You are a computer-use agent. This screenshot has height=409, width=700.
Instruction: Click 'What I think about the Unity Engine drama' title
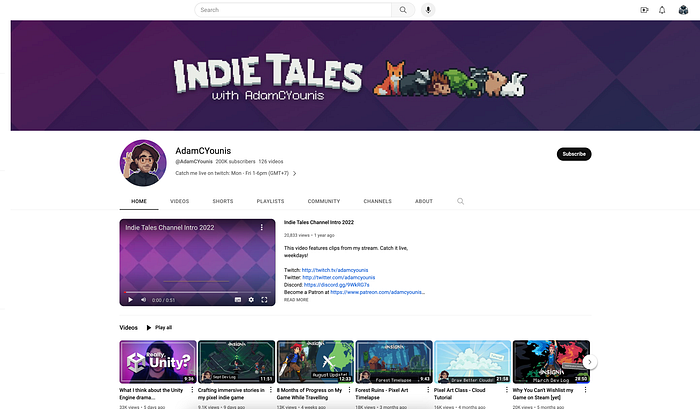(x=151, y=394)
